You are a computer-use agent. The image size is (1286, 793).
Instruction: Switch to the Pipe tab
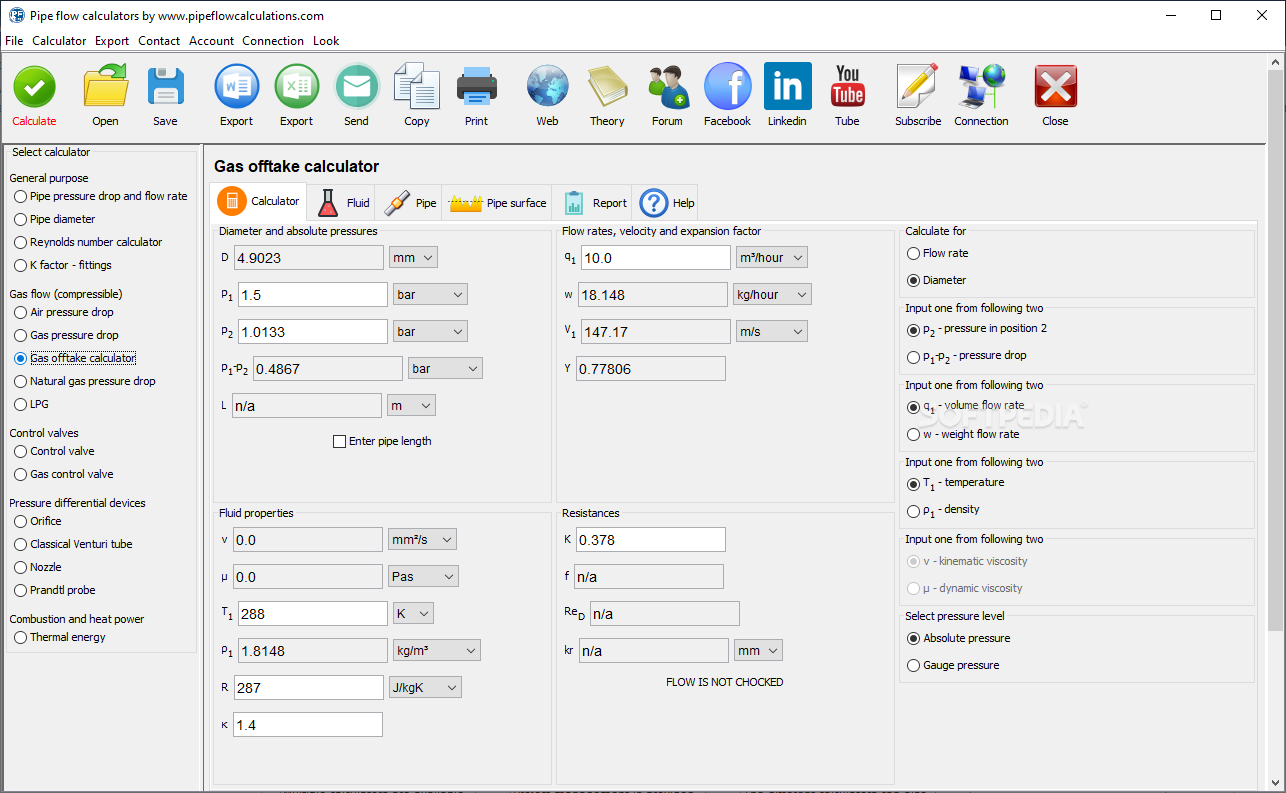pyautogui.click(x=410, y=202)
